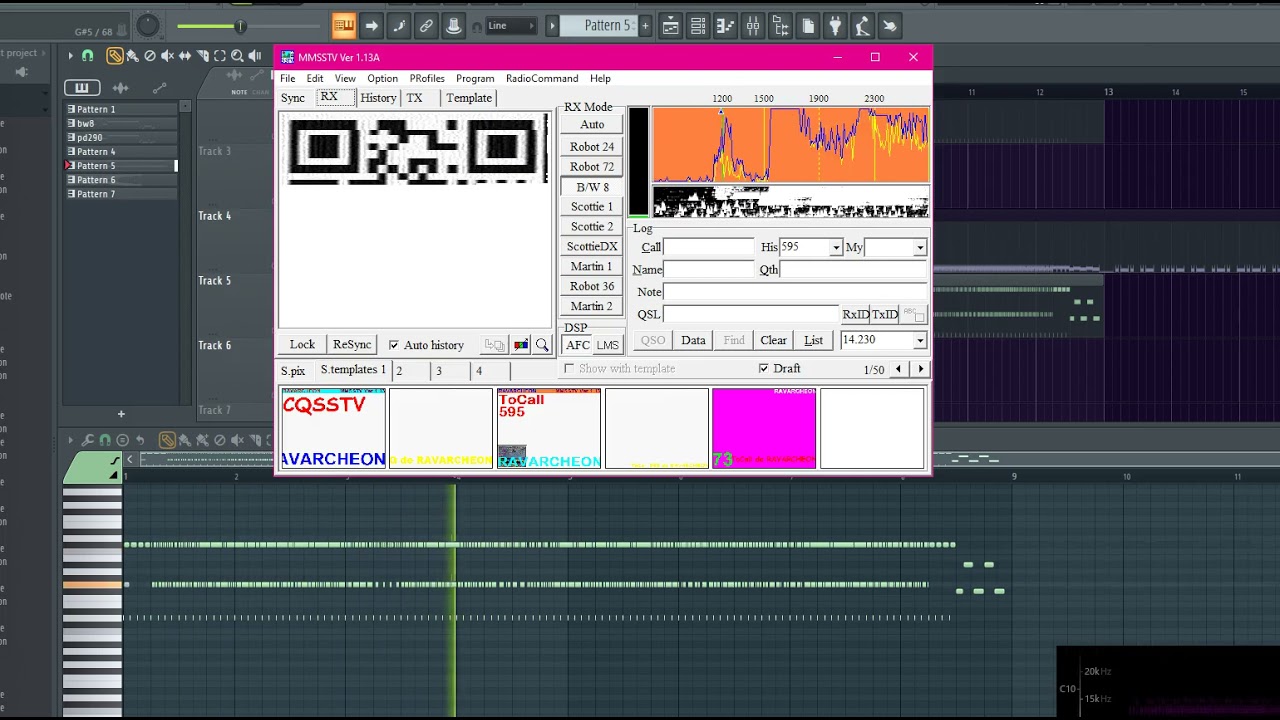Switch to the History tab

pos(378,98)
